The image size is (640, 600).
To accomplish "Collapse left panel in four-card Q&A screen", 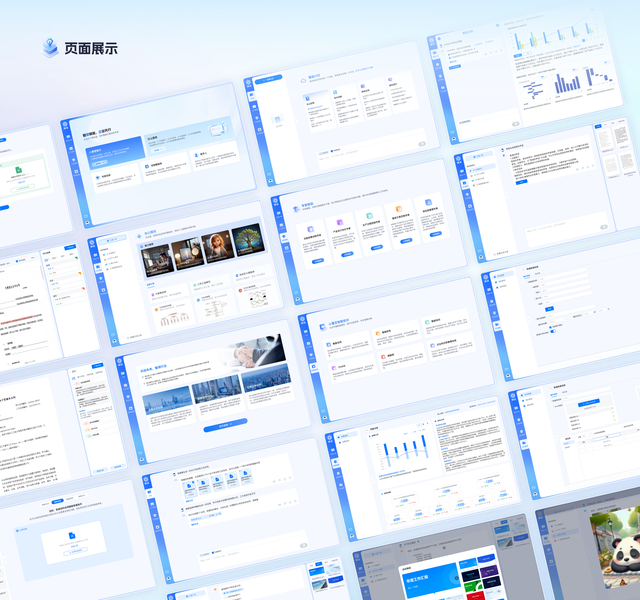I will [x=297, y=120].
